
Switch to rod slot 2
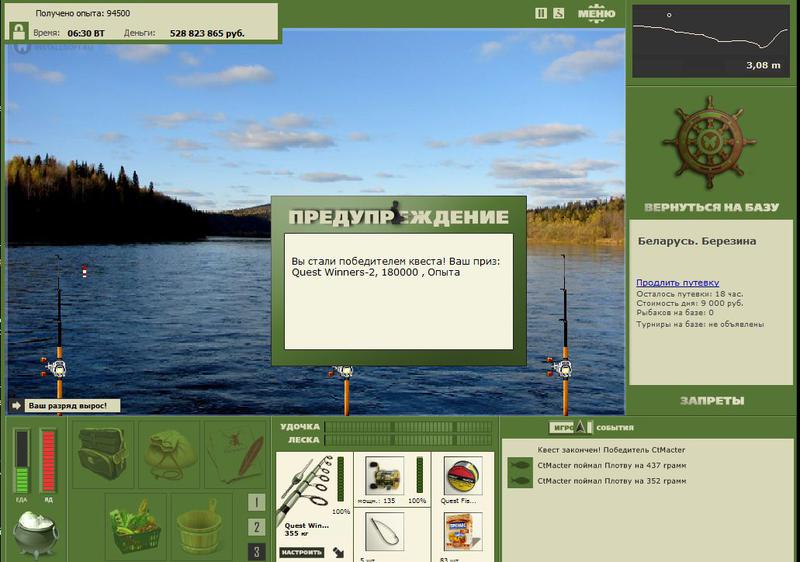click(x=257, y=527)
